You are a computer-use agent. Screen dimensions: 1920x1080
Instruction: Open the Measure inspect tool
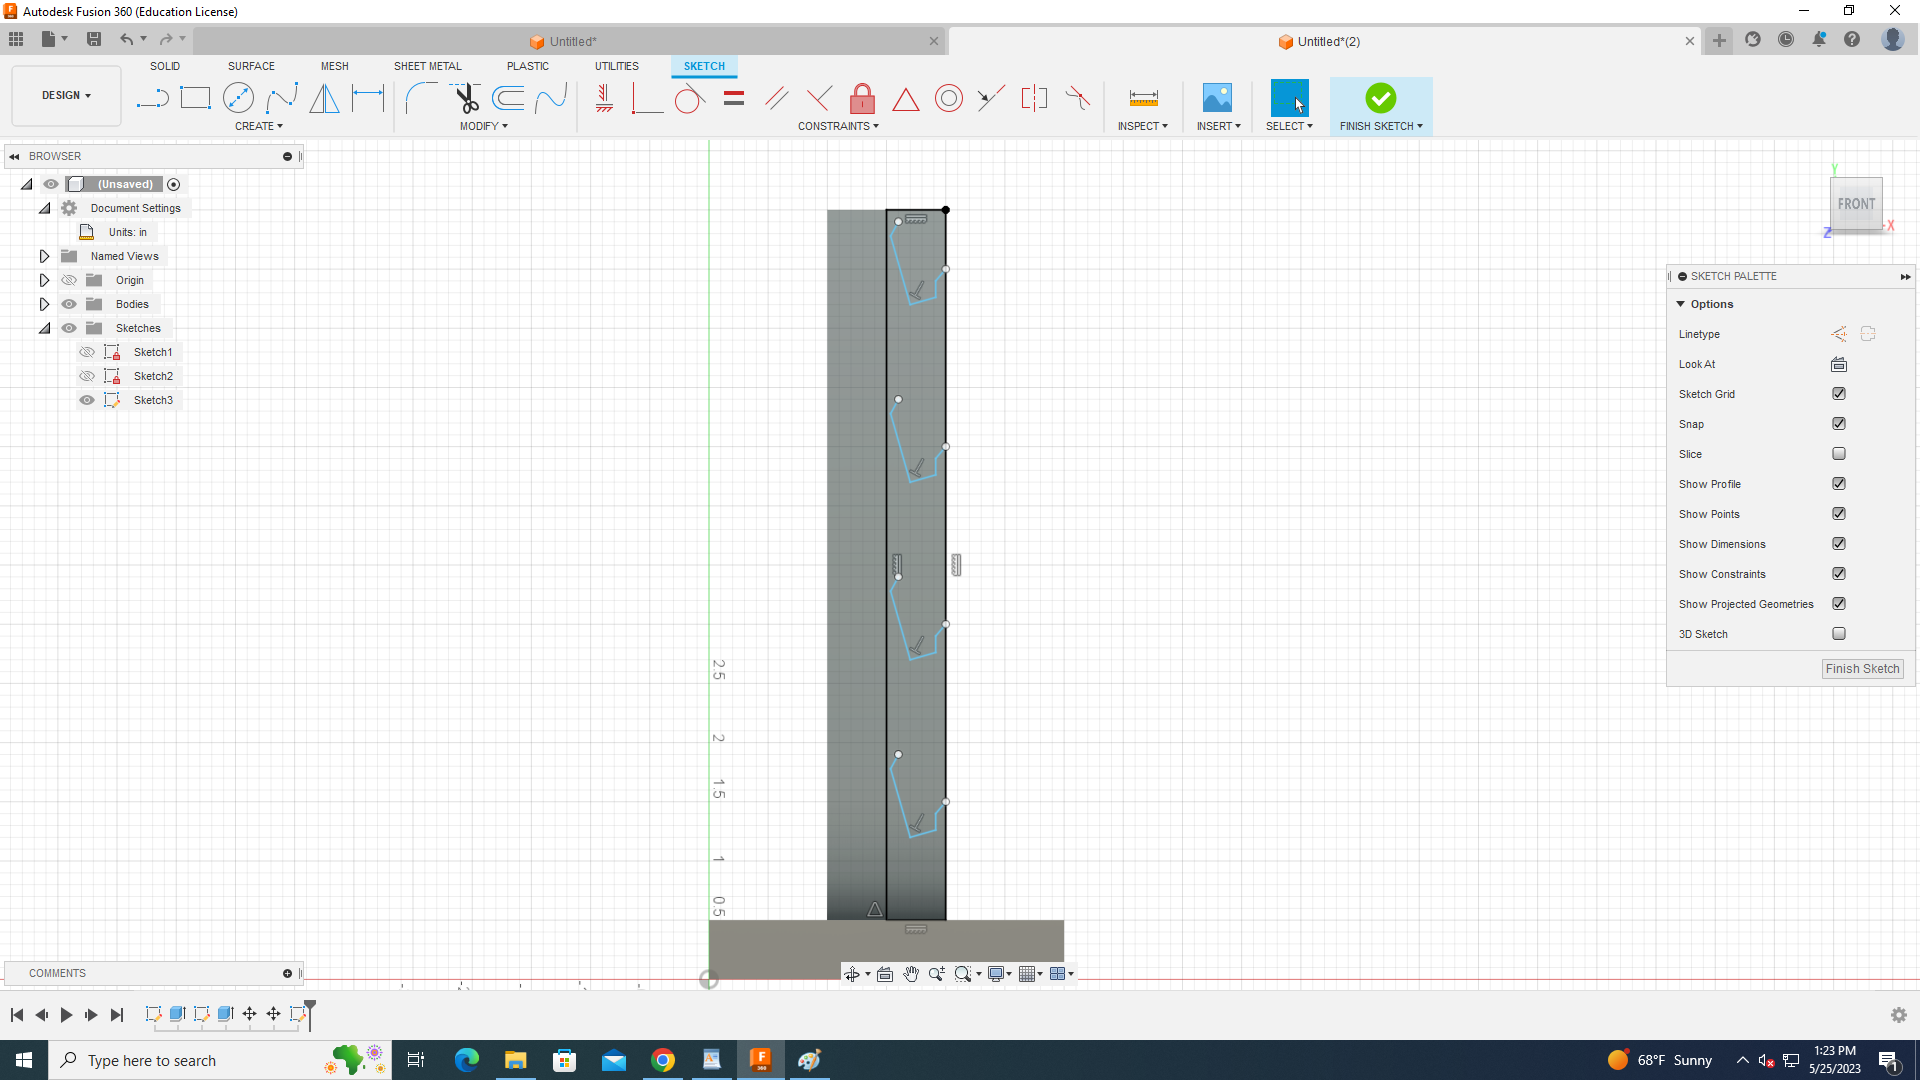[1143, 98]
